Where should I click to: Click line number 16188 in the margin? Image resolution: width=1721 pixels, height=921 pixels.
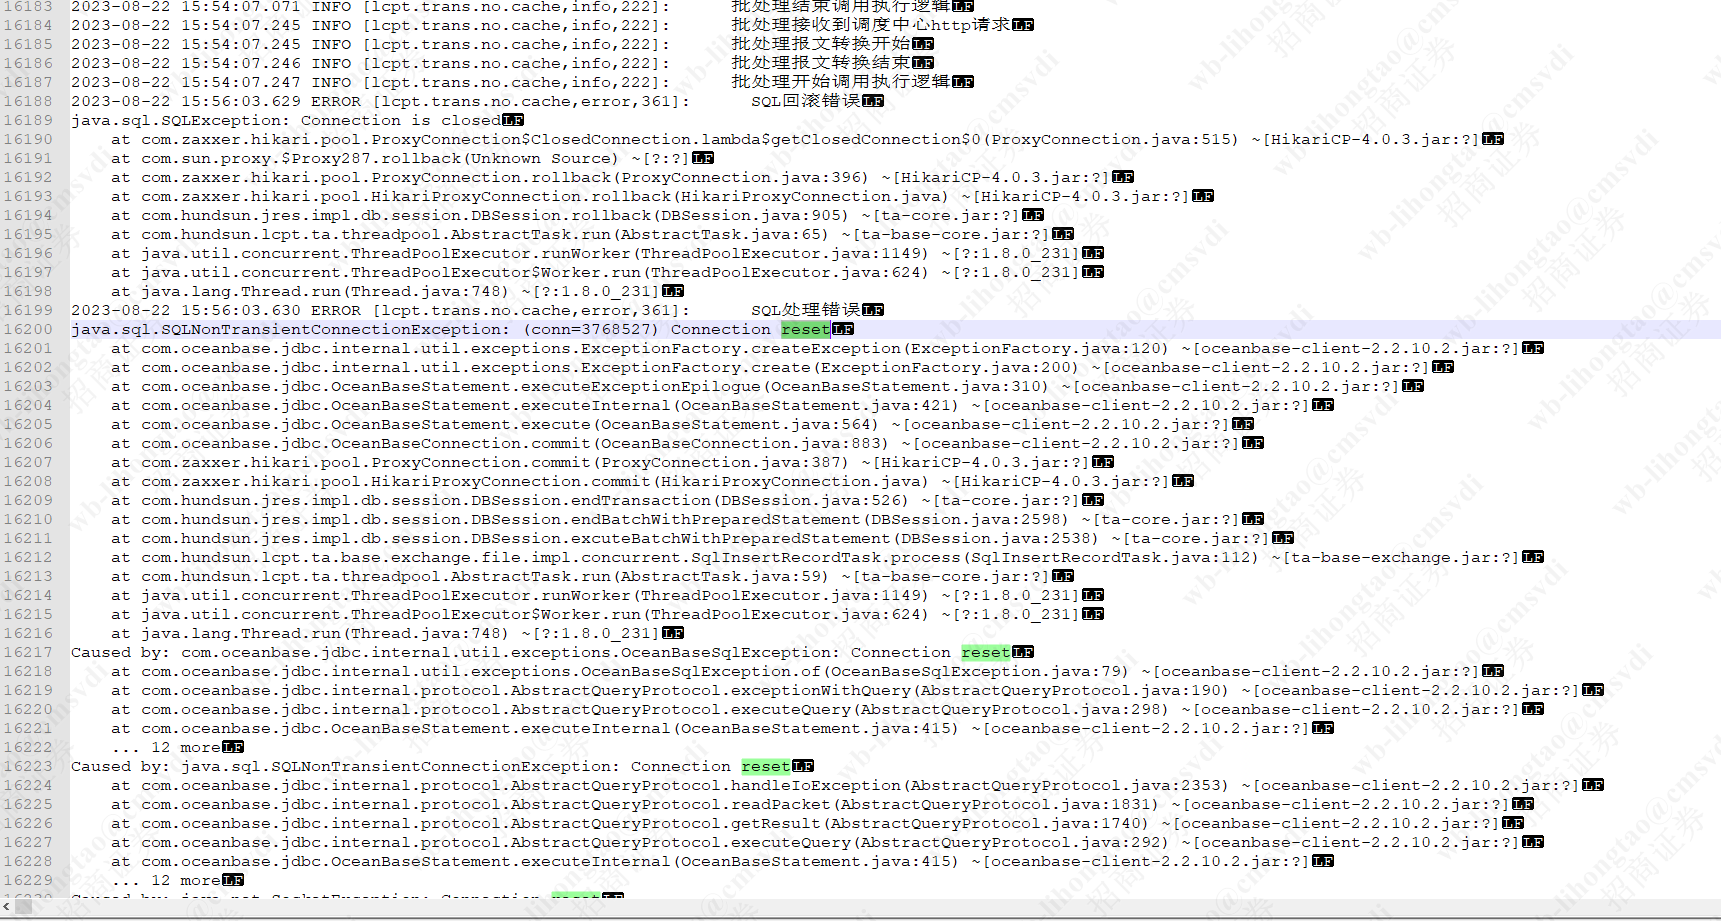(x=28, y=101)
